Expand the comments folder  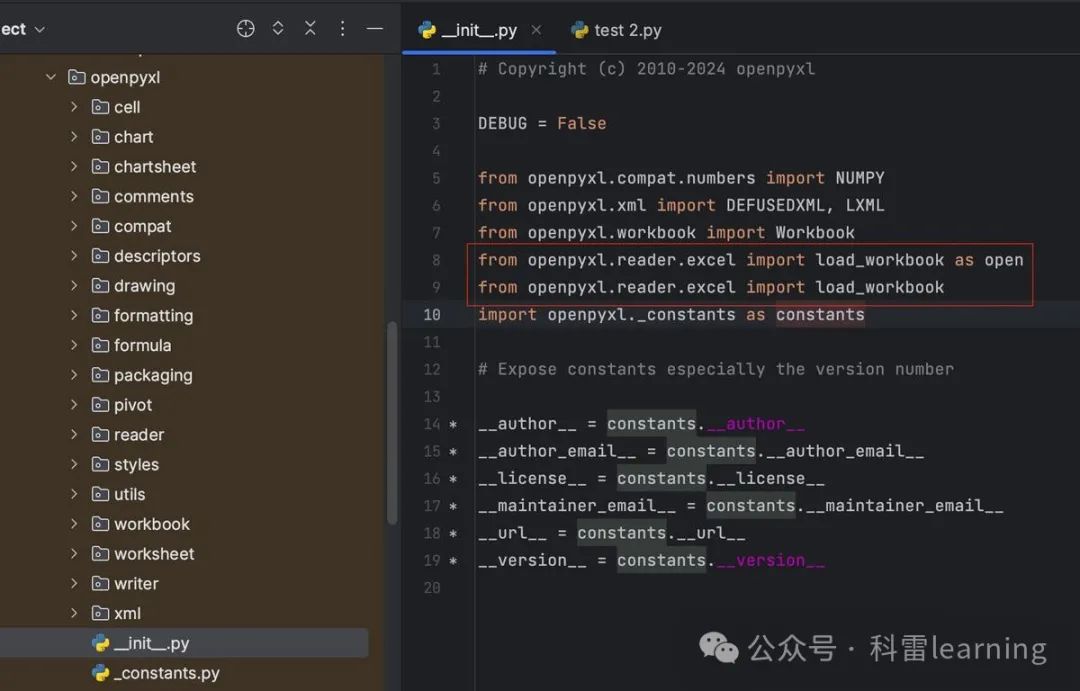(74, 196)
